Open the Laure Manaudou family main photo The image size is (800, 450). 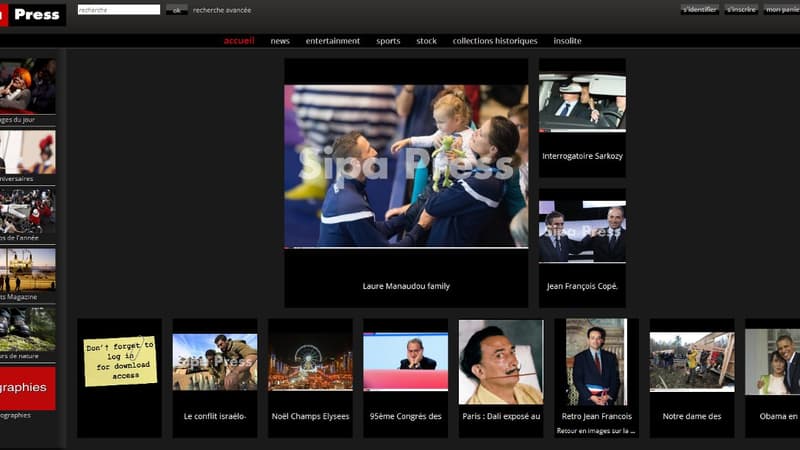click(x=406, y=166)
